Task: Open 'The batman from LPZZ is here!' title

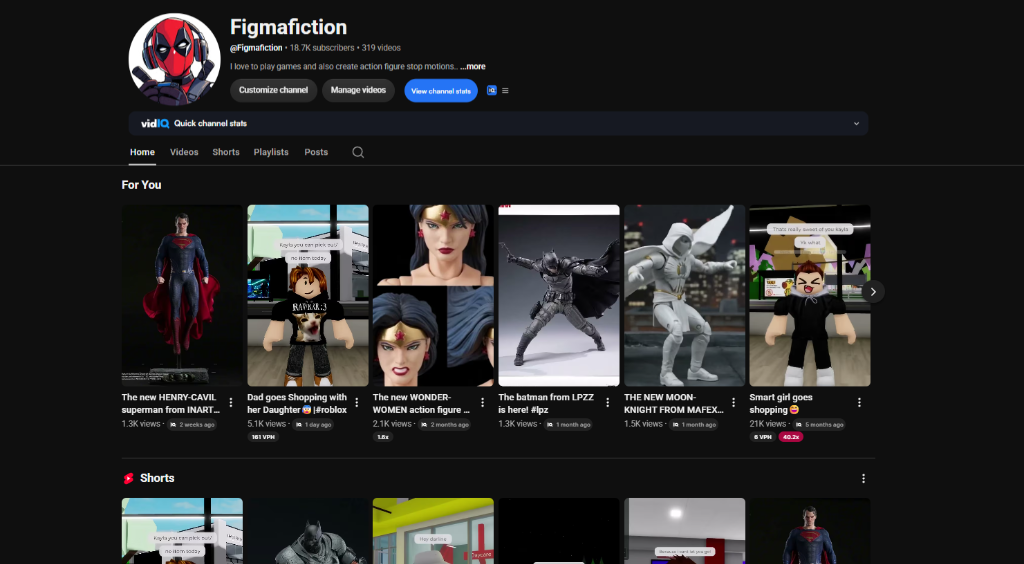Action: [546, 403]
